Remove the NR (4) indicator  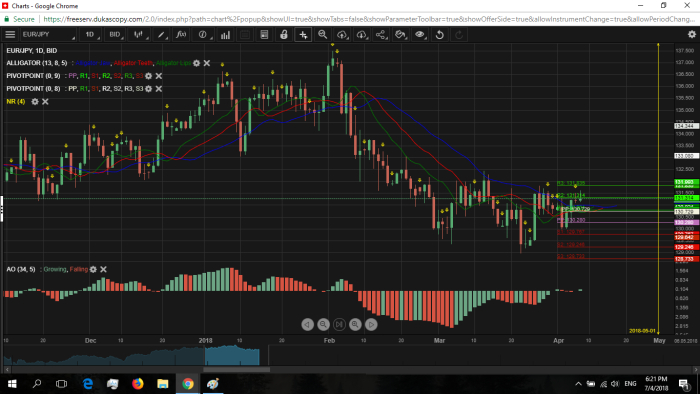[45, 102]
